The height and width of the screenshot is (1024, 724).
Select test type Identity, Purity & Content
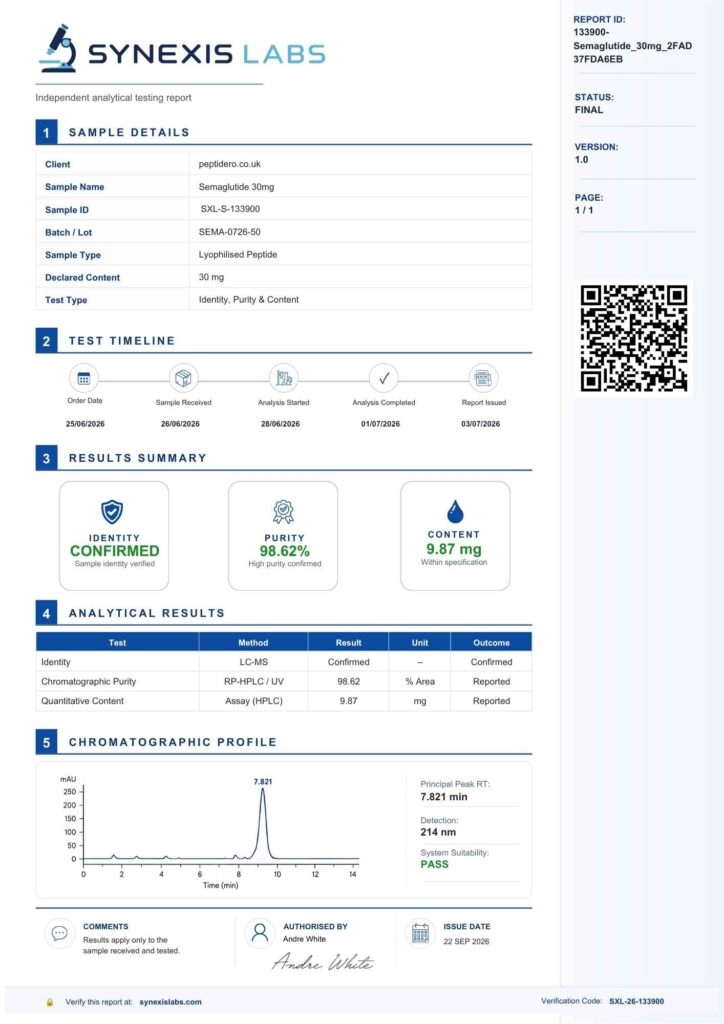(x=249, y=300)
